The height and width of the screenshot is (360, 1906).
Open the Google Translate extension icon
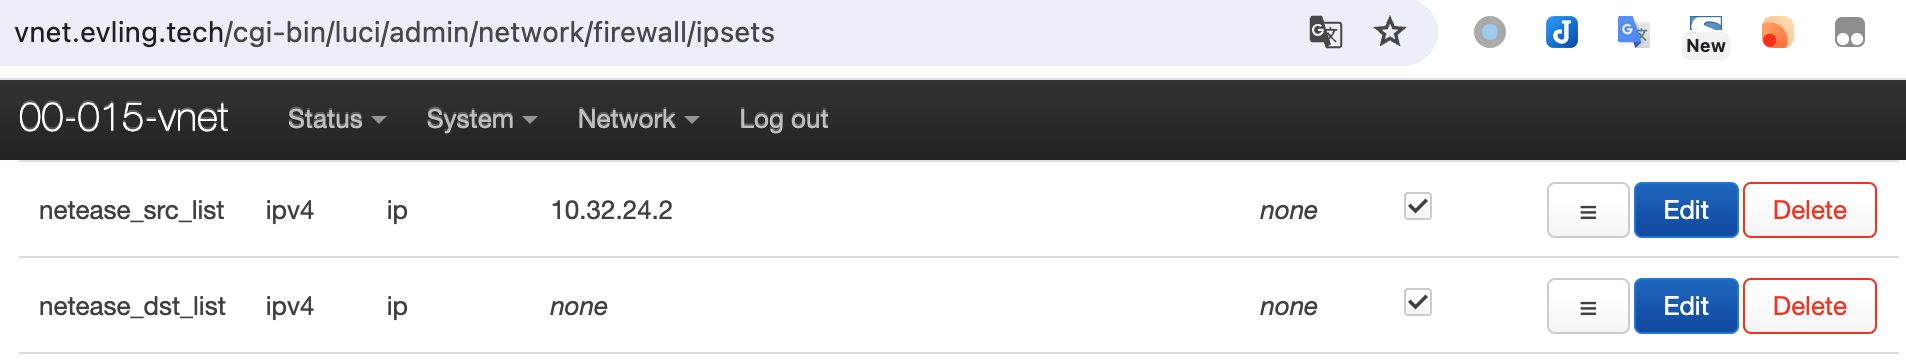[x=1633, y=32]
